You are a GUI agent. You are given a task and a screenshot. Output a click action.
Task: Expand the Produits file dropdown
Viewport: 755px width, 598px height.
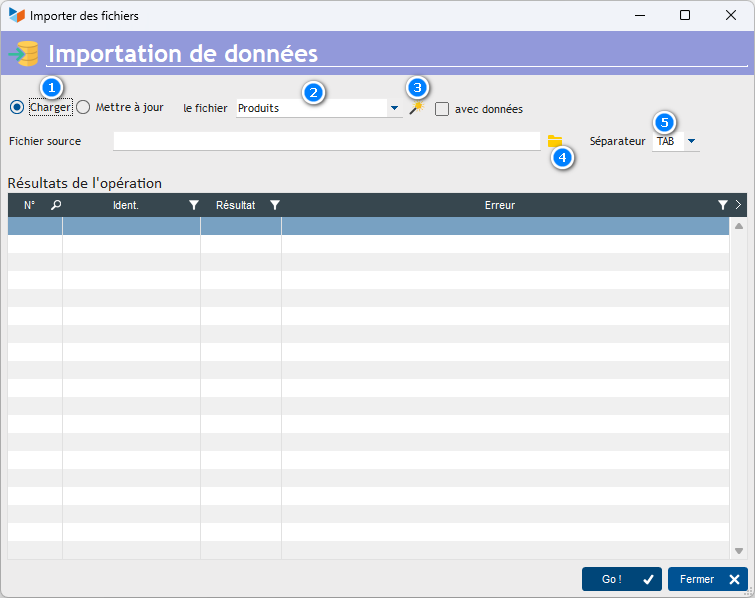[x=394, y=108]
